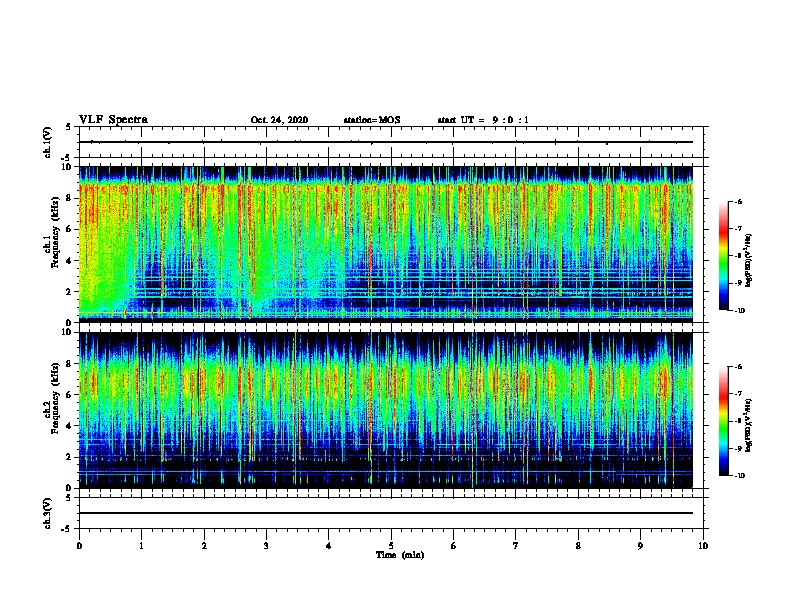This screenshot has height=612, width=792.
Task: Click the ch.1 colorbar PSD unit label
Action: coord(749,260)
